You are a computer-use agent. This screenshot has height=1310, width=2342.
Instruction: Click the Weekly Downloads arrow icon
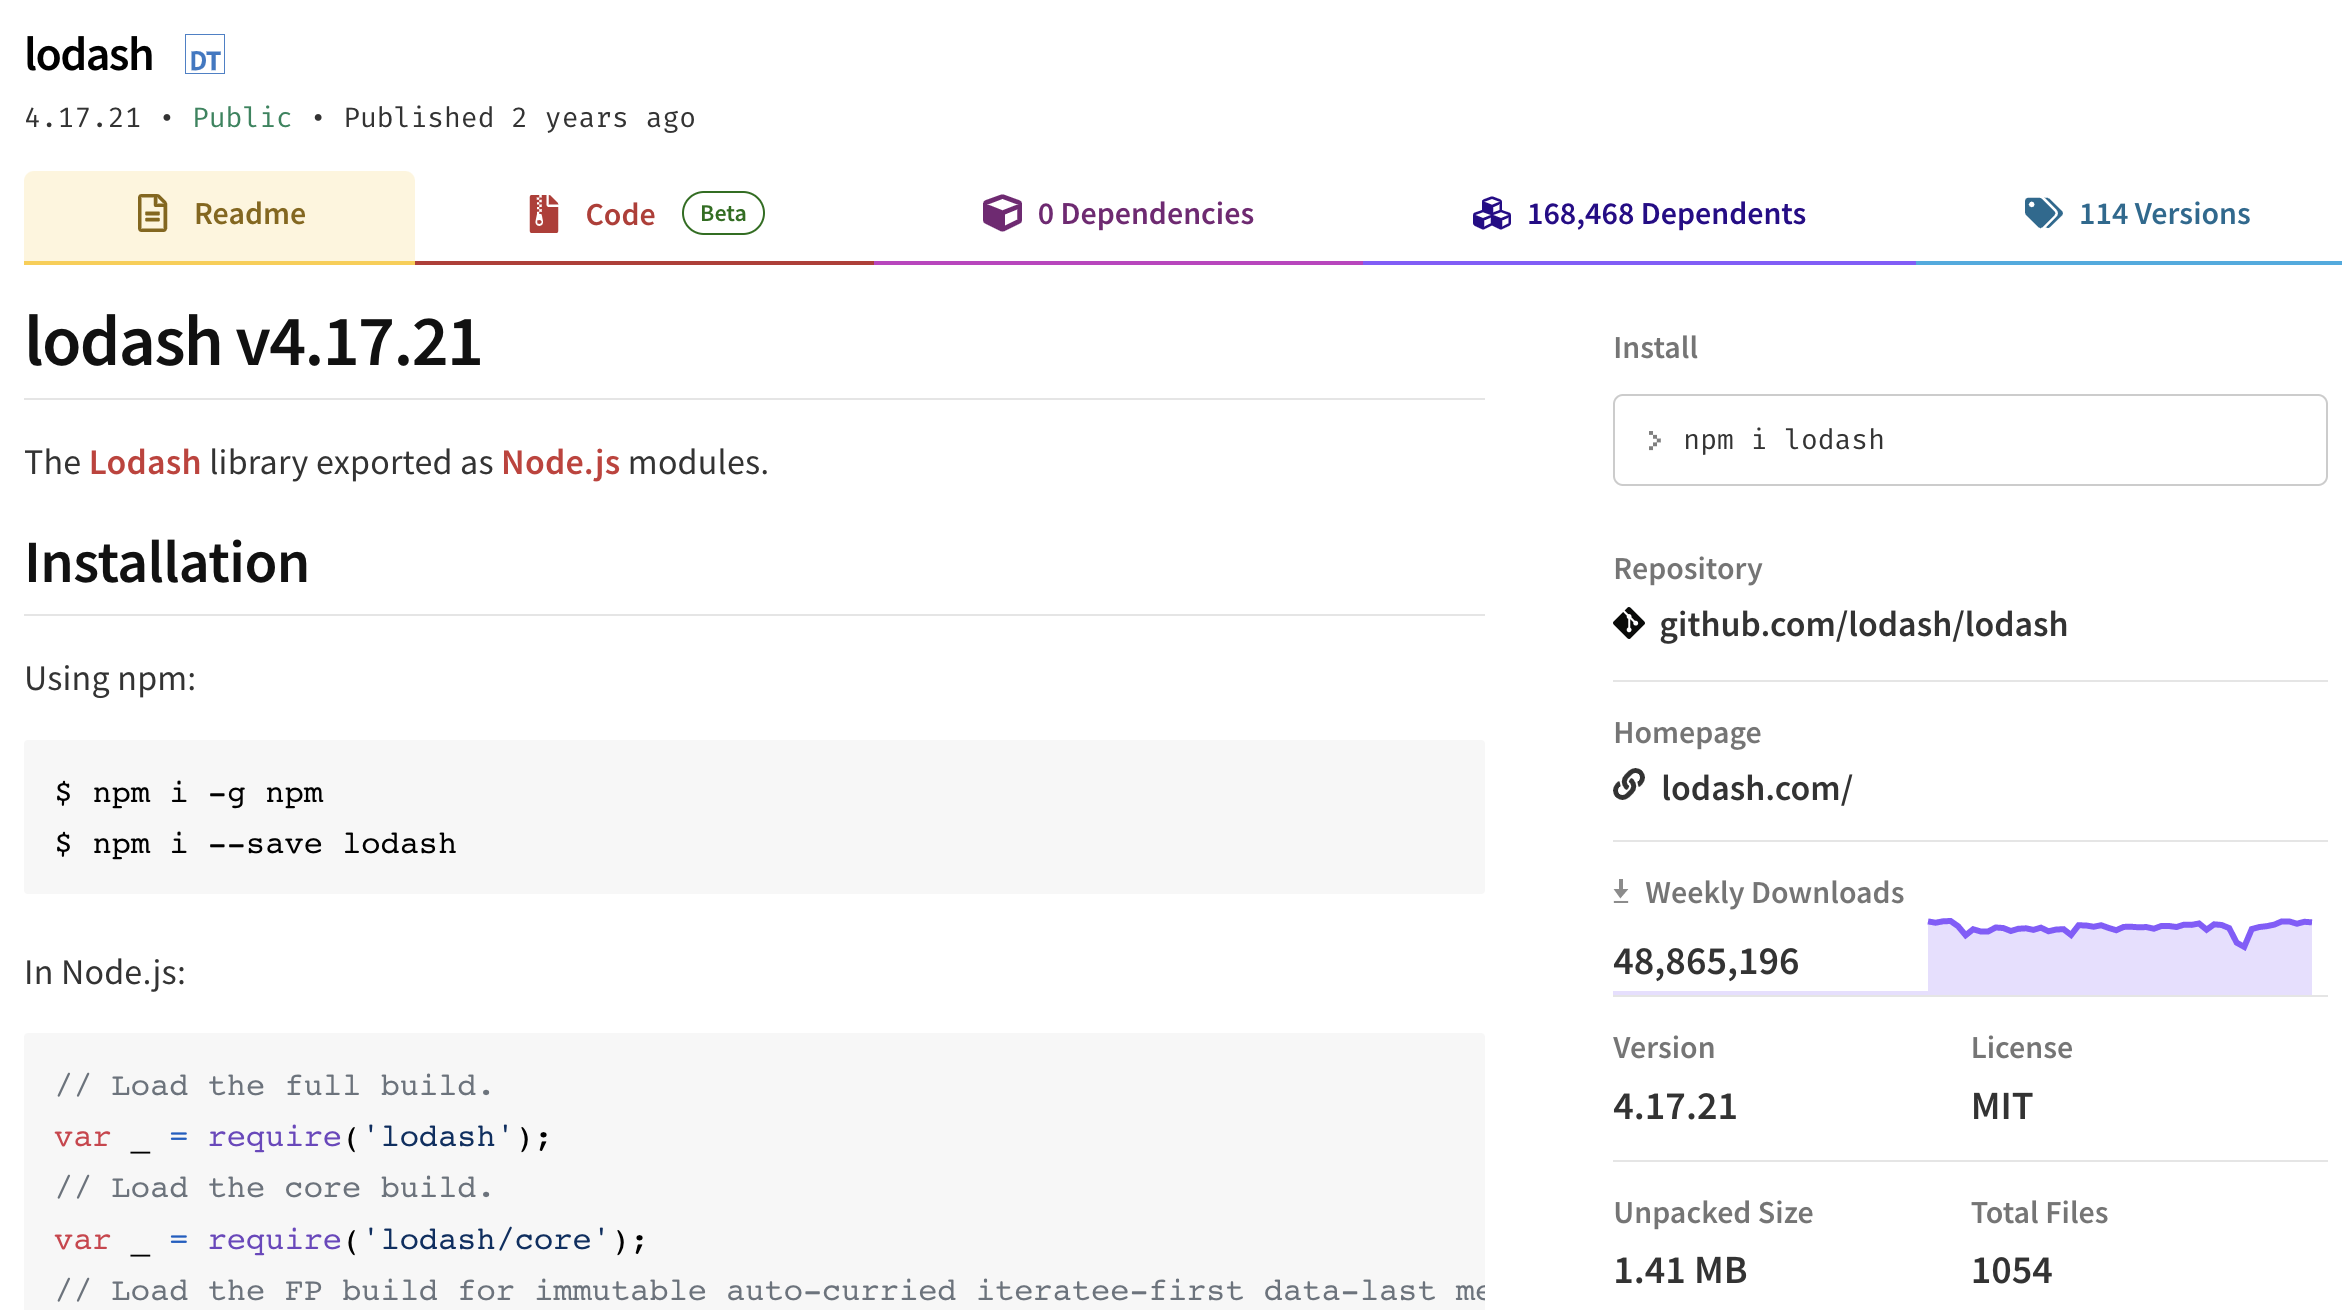point(1621,891)
